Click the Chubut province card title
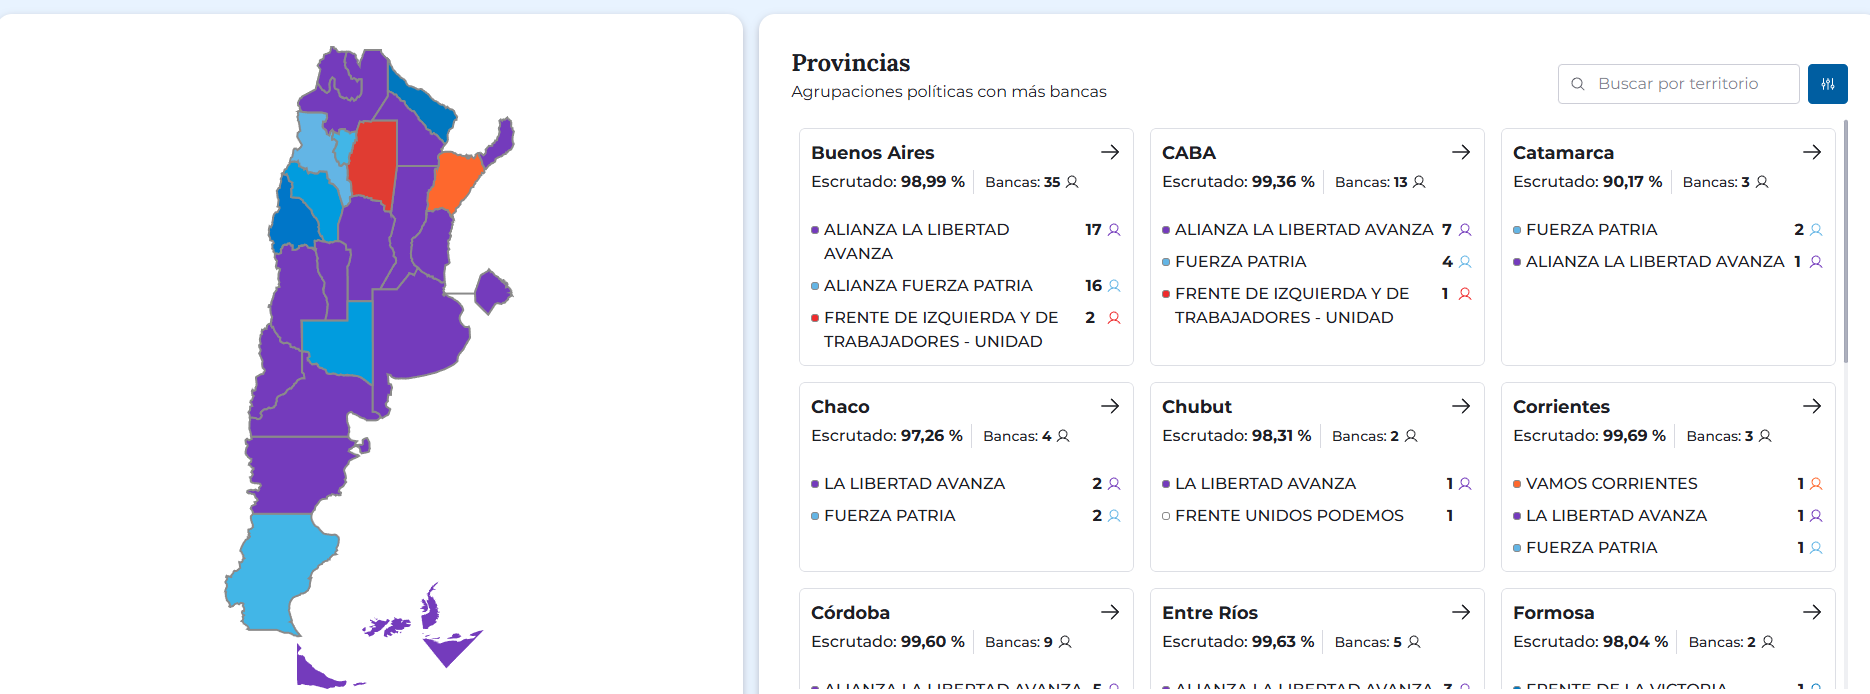Viewport: 1870px width, 694px height. coord(1196,407)
